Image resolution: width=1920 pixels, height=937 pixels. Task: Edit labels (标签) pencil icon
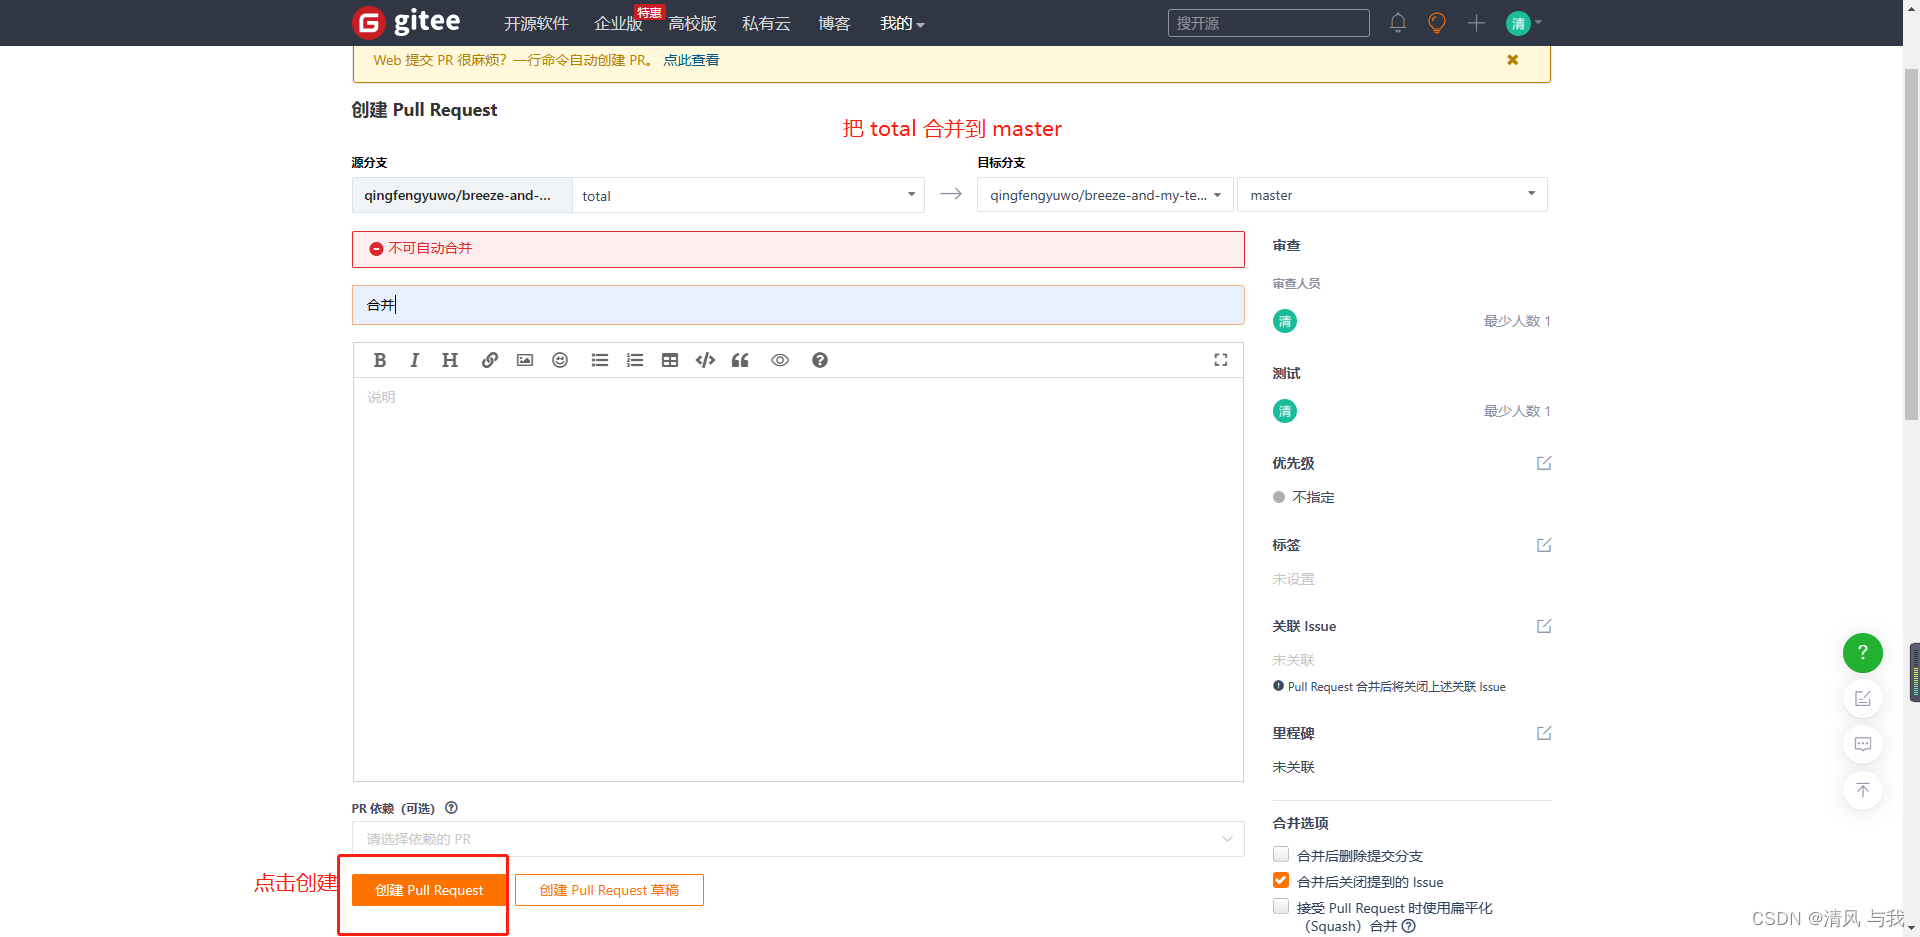[x=1544, y=545]
